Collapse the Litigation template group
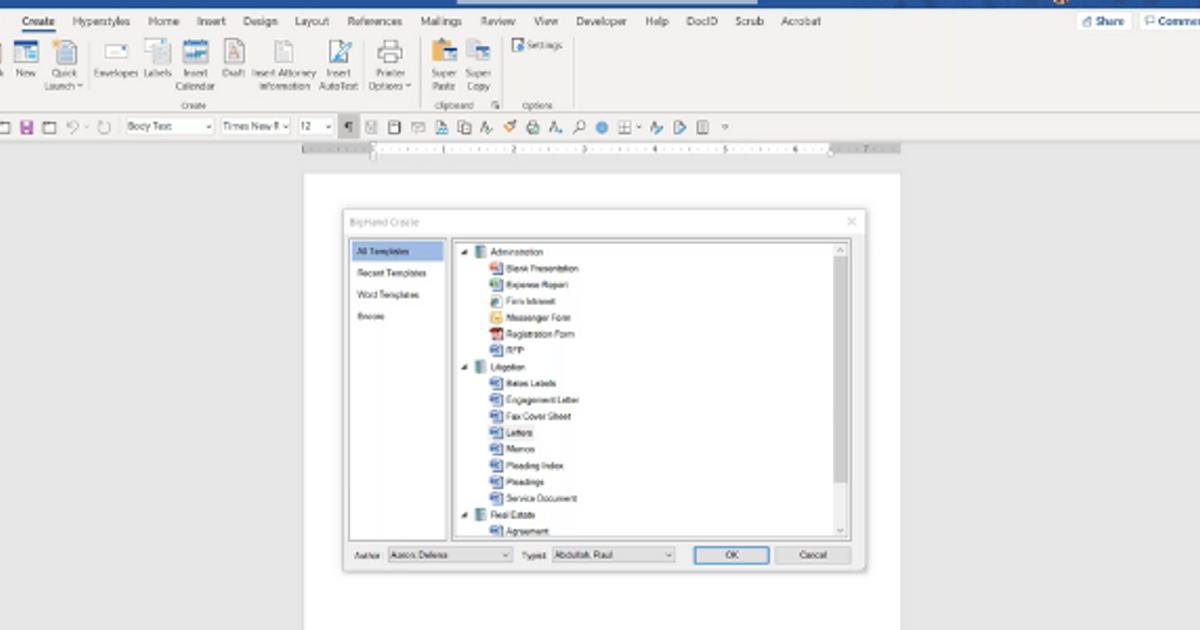1200x630 pixels. pos(465,367)
